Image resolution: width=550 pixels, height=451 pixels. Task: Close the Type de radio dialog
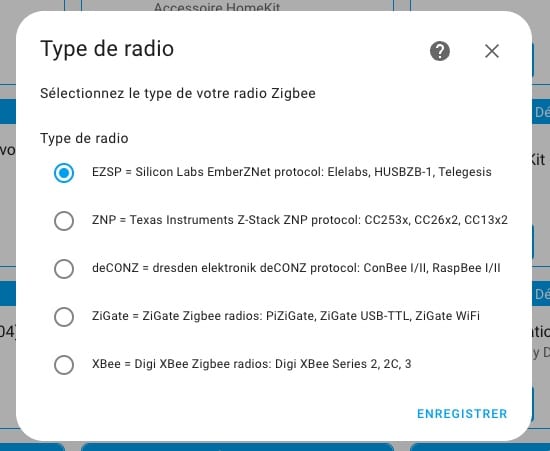click(492, 51)
